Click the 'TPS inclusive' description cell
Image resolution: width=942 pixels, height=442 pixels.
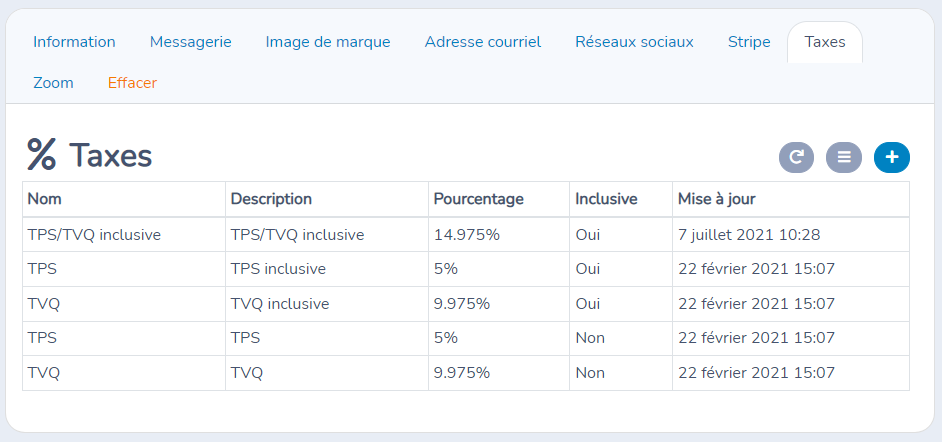[x=327, y=269]
